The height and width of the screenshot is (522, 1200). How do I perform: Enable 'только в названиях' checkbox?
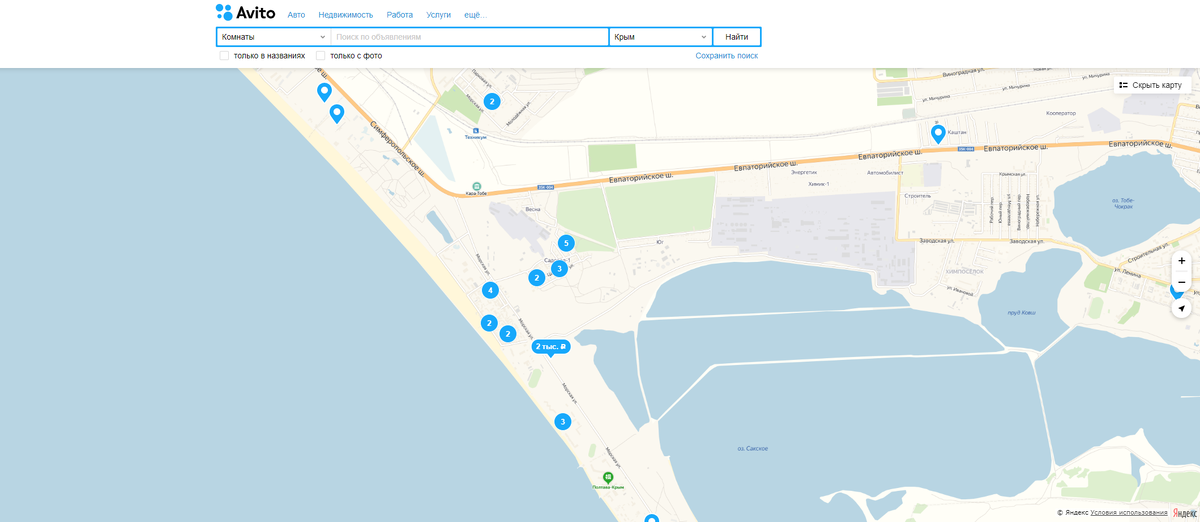pyautogui.click(x=224, y=56)
